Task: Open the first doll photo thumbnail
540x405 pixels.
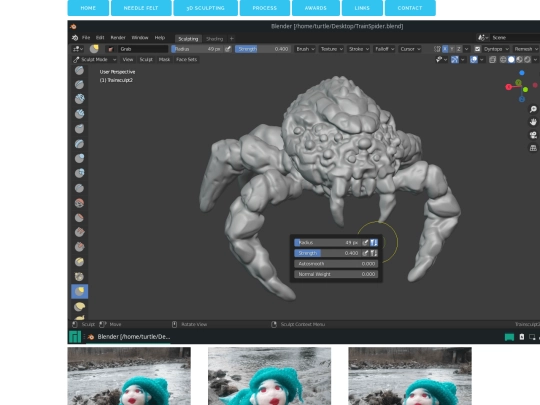Action: [x=129, y=376]
